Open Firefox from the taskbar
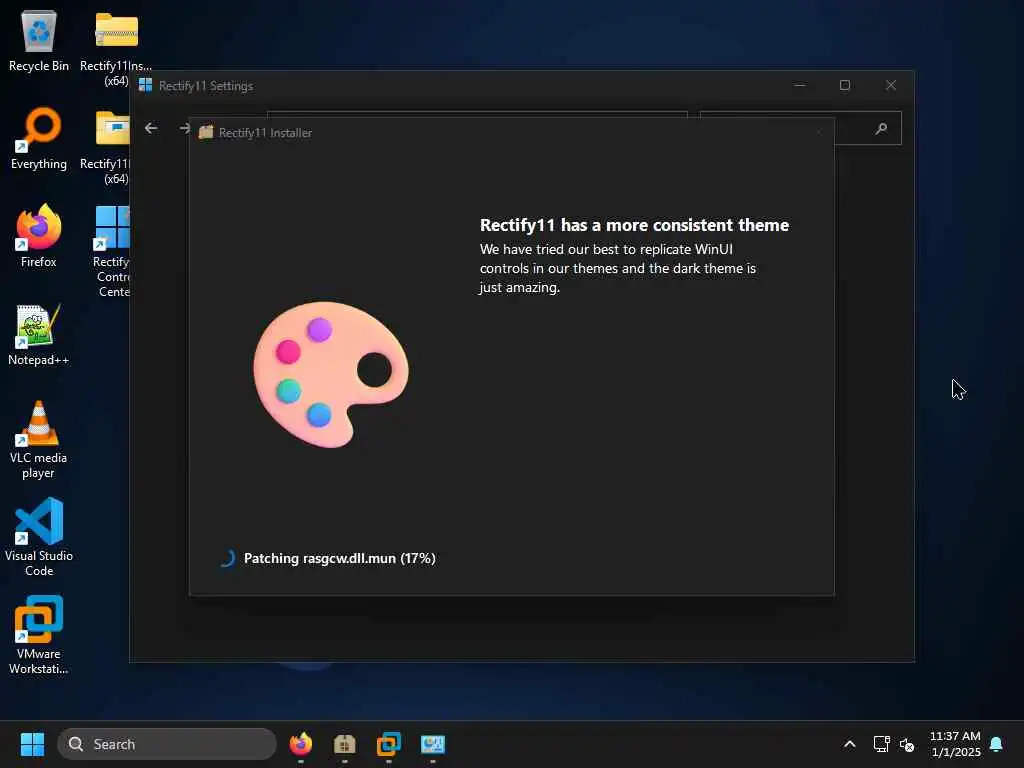Screen dimensions: 1024x768 point(300,744)
